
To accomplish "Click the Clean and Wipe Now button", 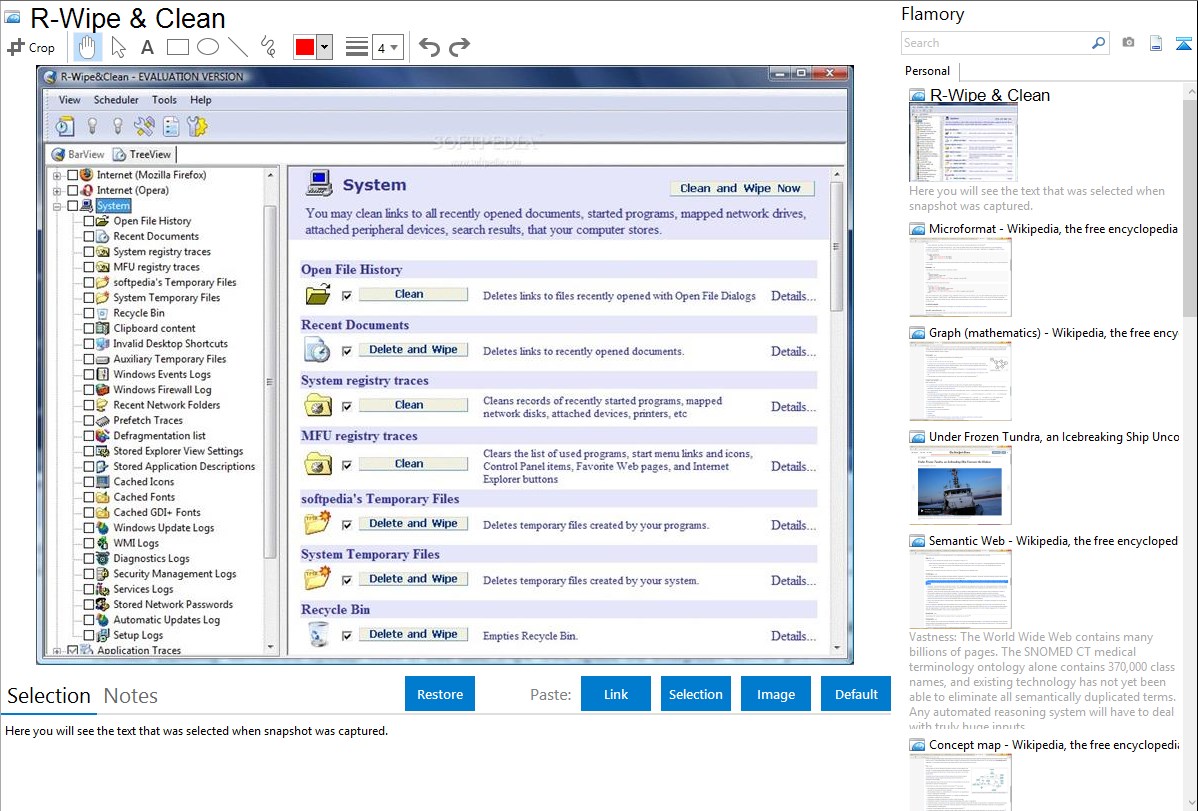I will coord(740,188).
